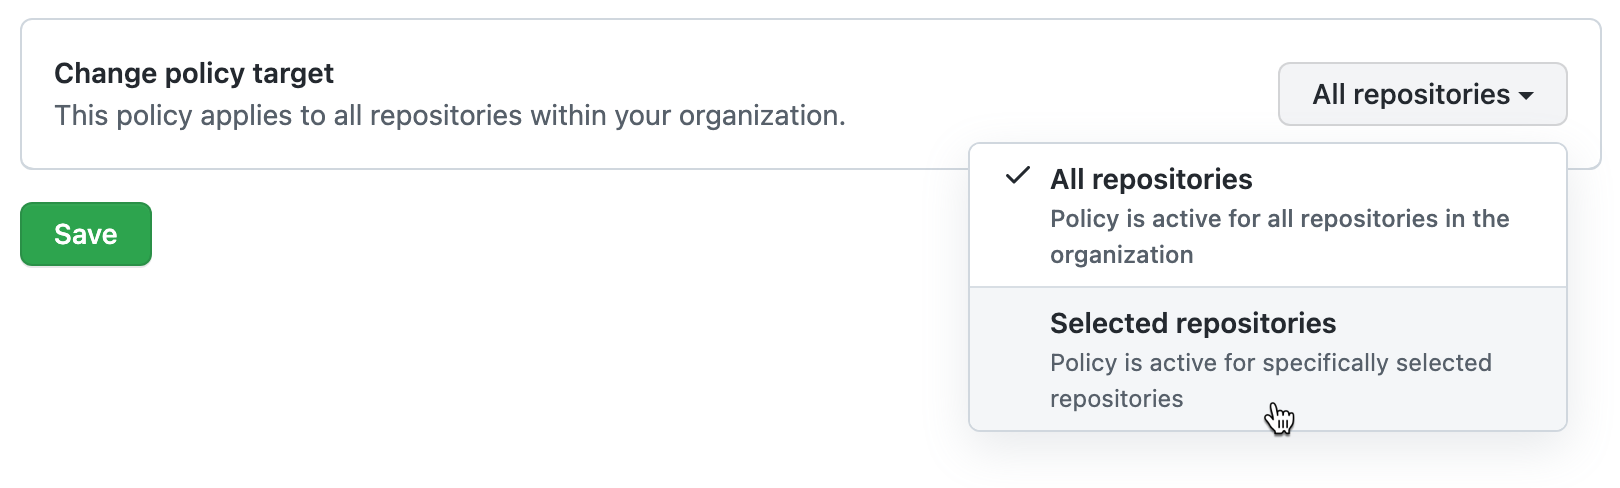This screenshot has height=488, width=1620.
Task: Click the green Save button
Action: click(86, 234)
